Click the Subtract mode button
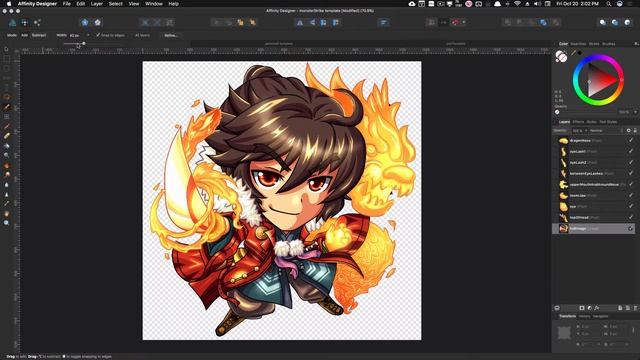 [39, 36]
